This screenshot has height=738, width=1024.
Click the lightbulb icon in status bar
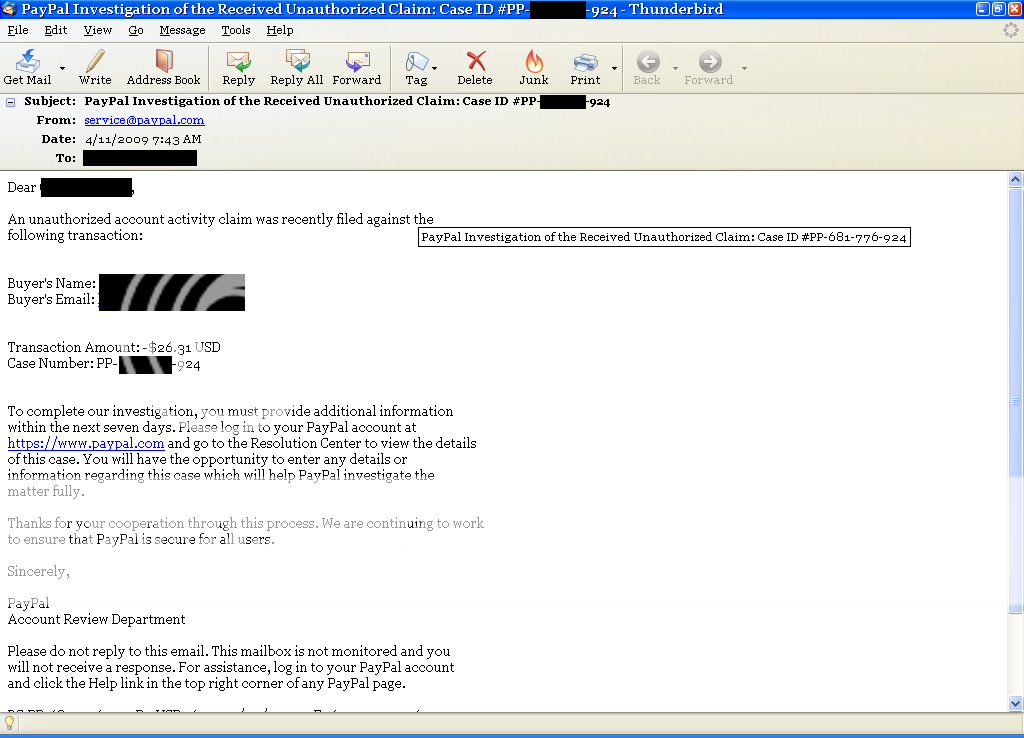(x=10, y=723)
